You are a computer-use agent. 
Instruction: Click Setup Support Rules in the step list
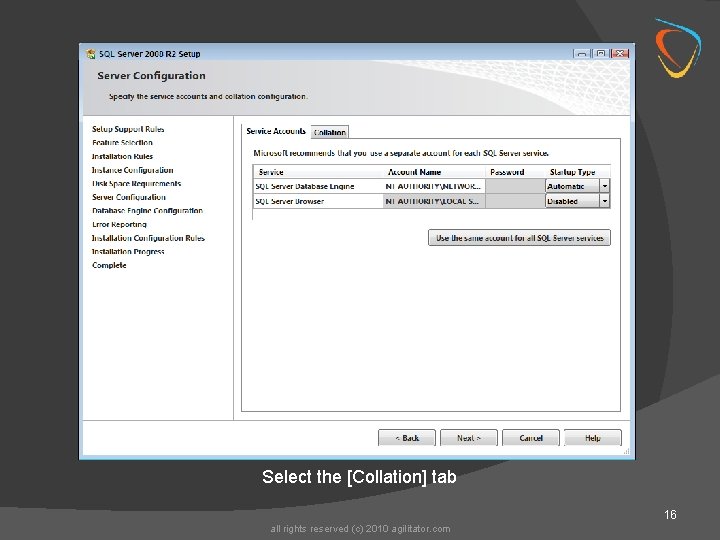(x=128, y=129)
